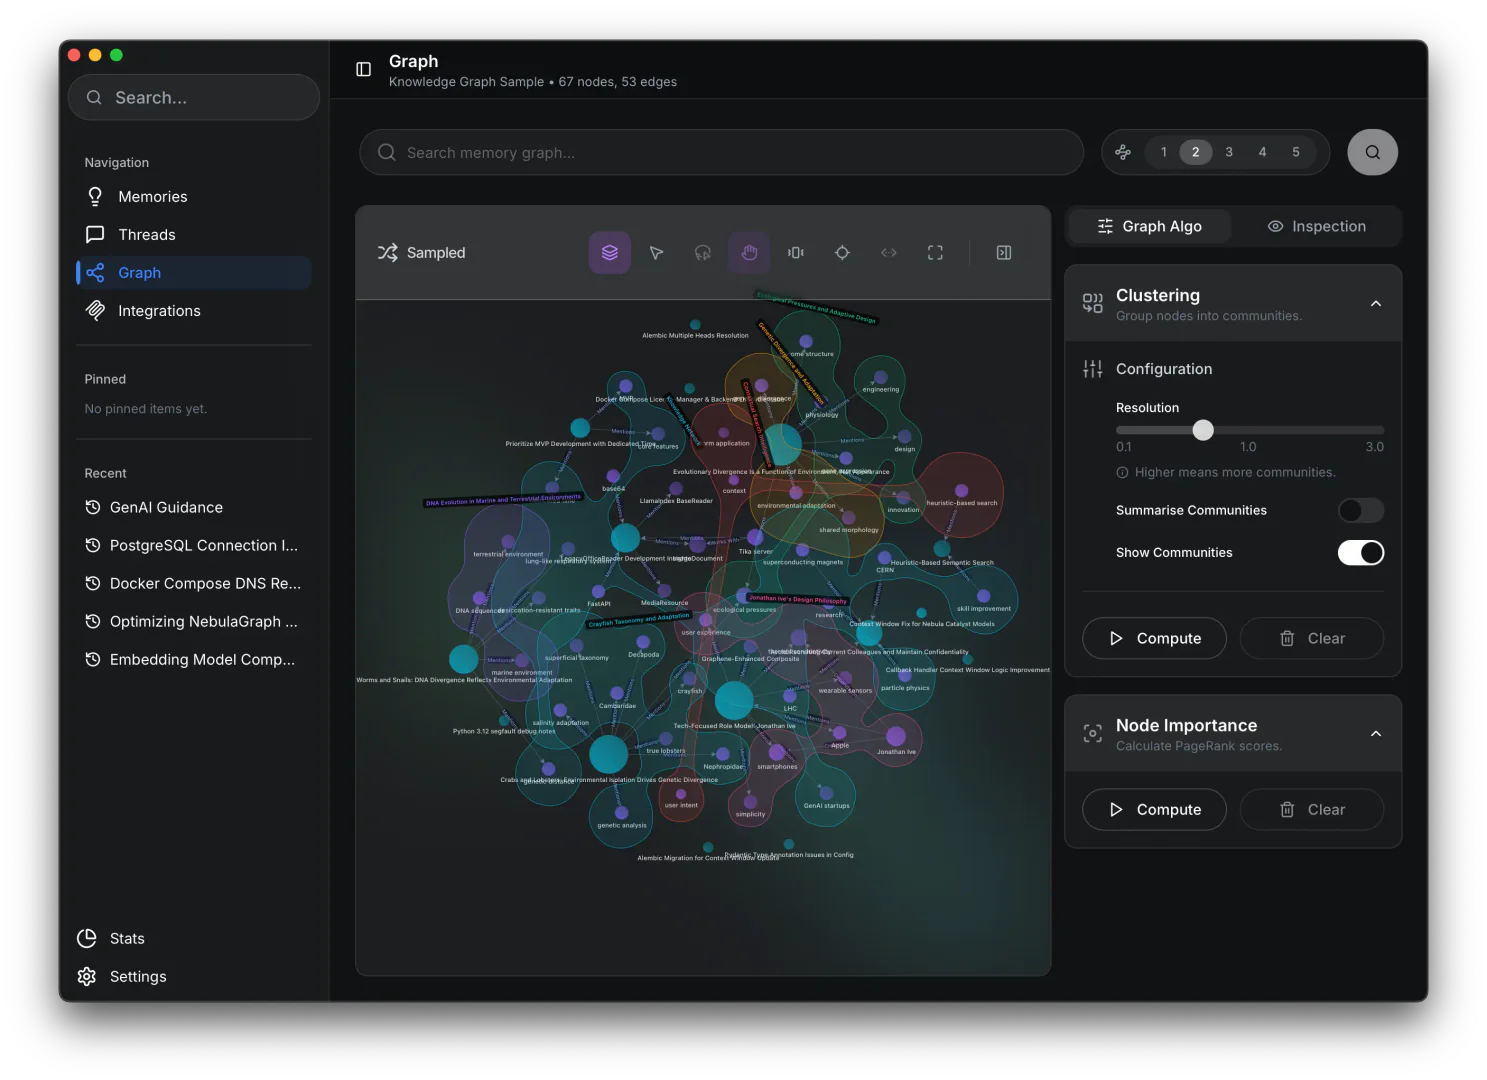1487x1080 pixels.
Task: Click the round search button
Action: pyautogui.click(x=1372, y=152)
